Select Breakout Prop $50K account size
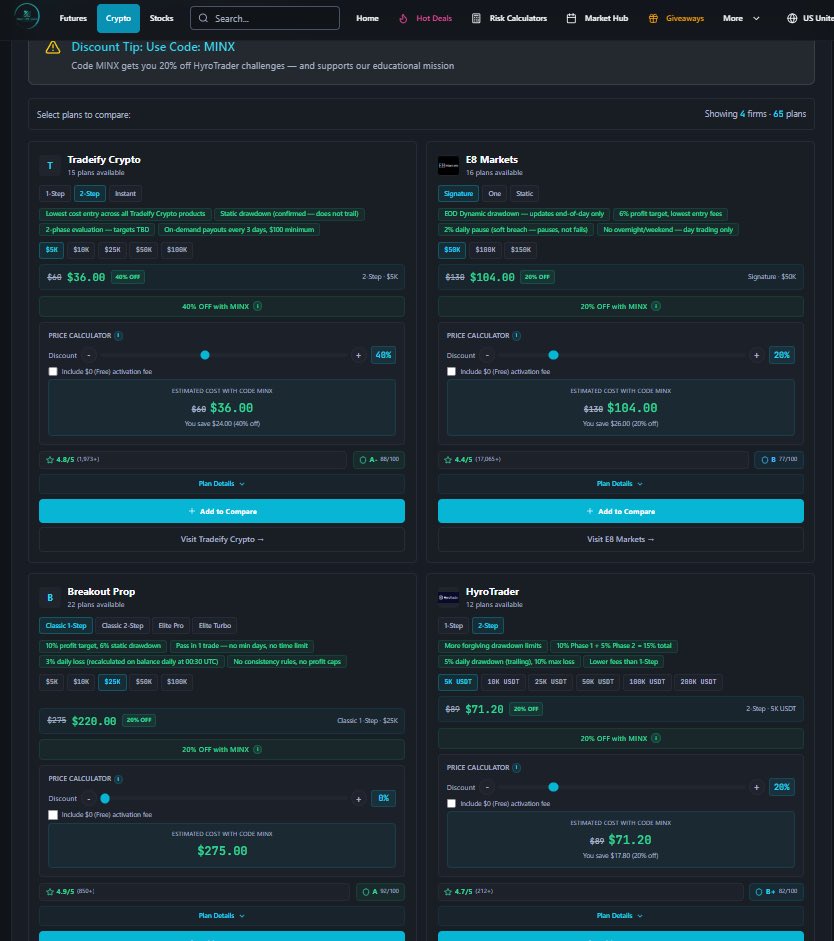 point(144,682)
